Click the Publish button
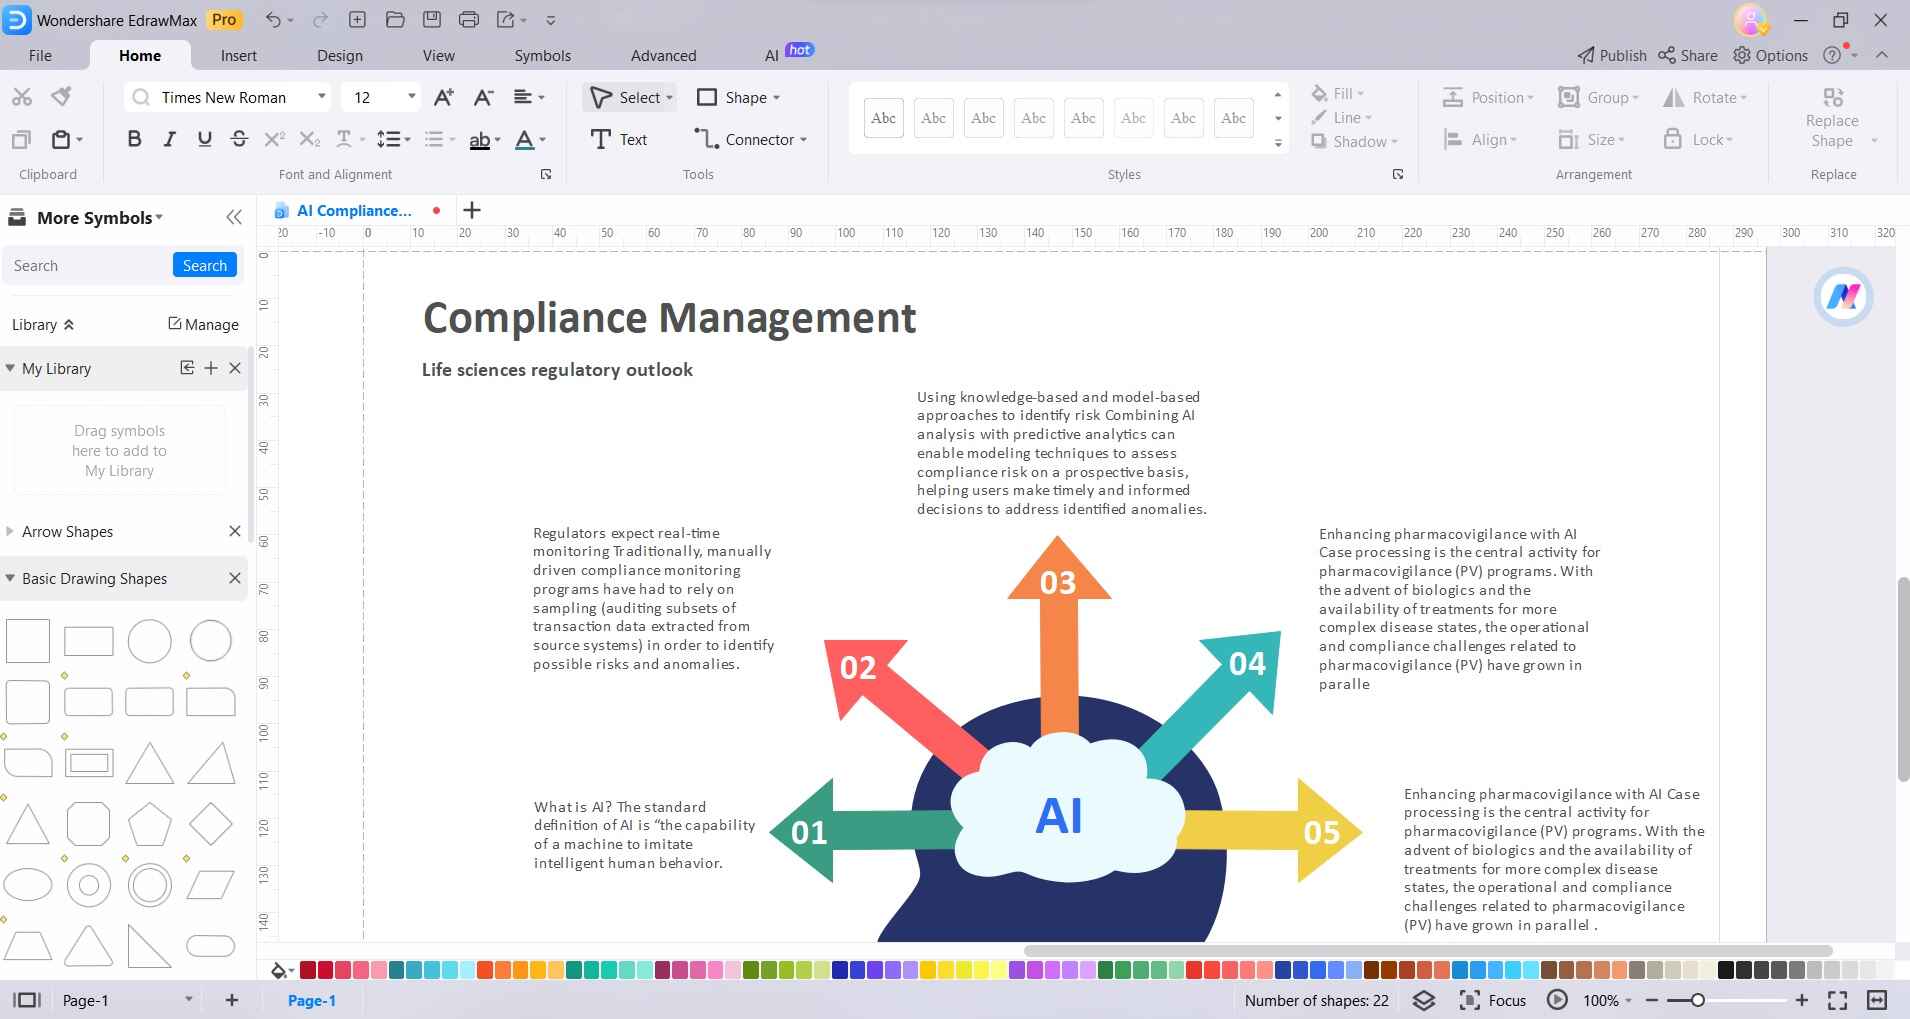This screenshot has width=1910, height=1019. pyautogui.click(x=1612, y=55)
